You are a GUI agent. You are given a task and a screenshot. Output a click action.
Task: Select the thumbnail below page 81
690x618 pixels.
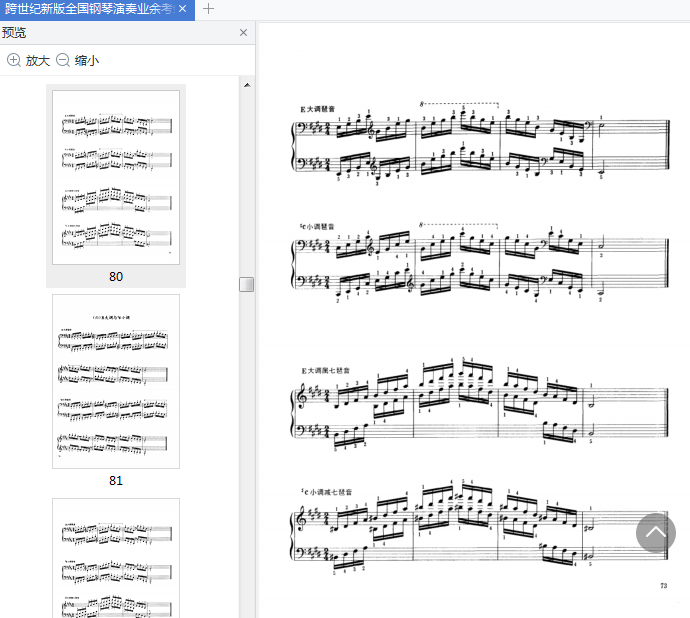116,558
